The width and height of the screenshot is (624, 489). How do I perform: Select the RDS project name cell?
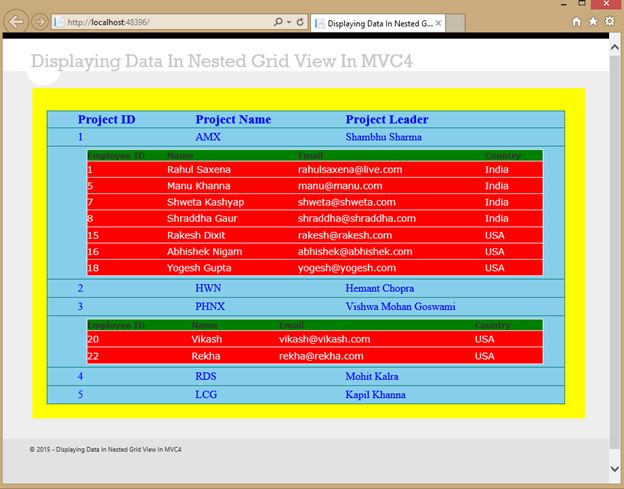(x=206, y=376)
